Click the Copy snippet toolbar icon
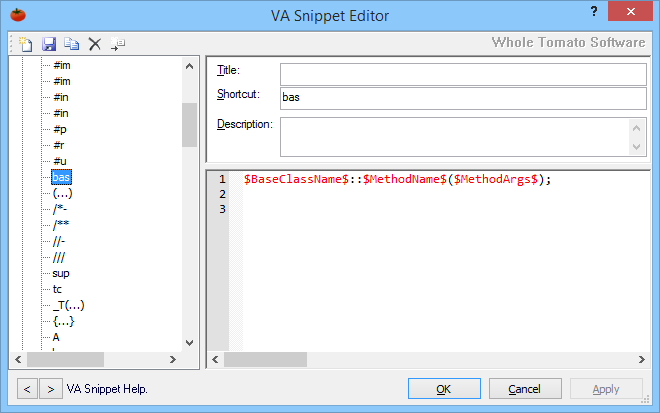This screenshot has height=413, width=660. click(x=71, y=43)
